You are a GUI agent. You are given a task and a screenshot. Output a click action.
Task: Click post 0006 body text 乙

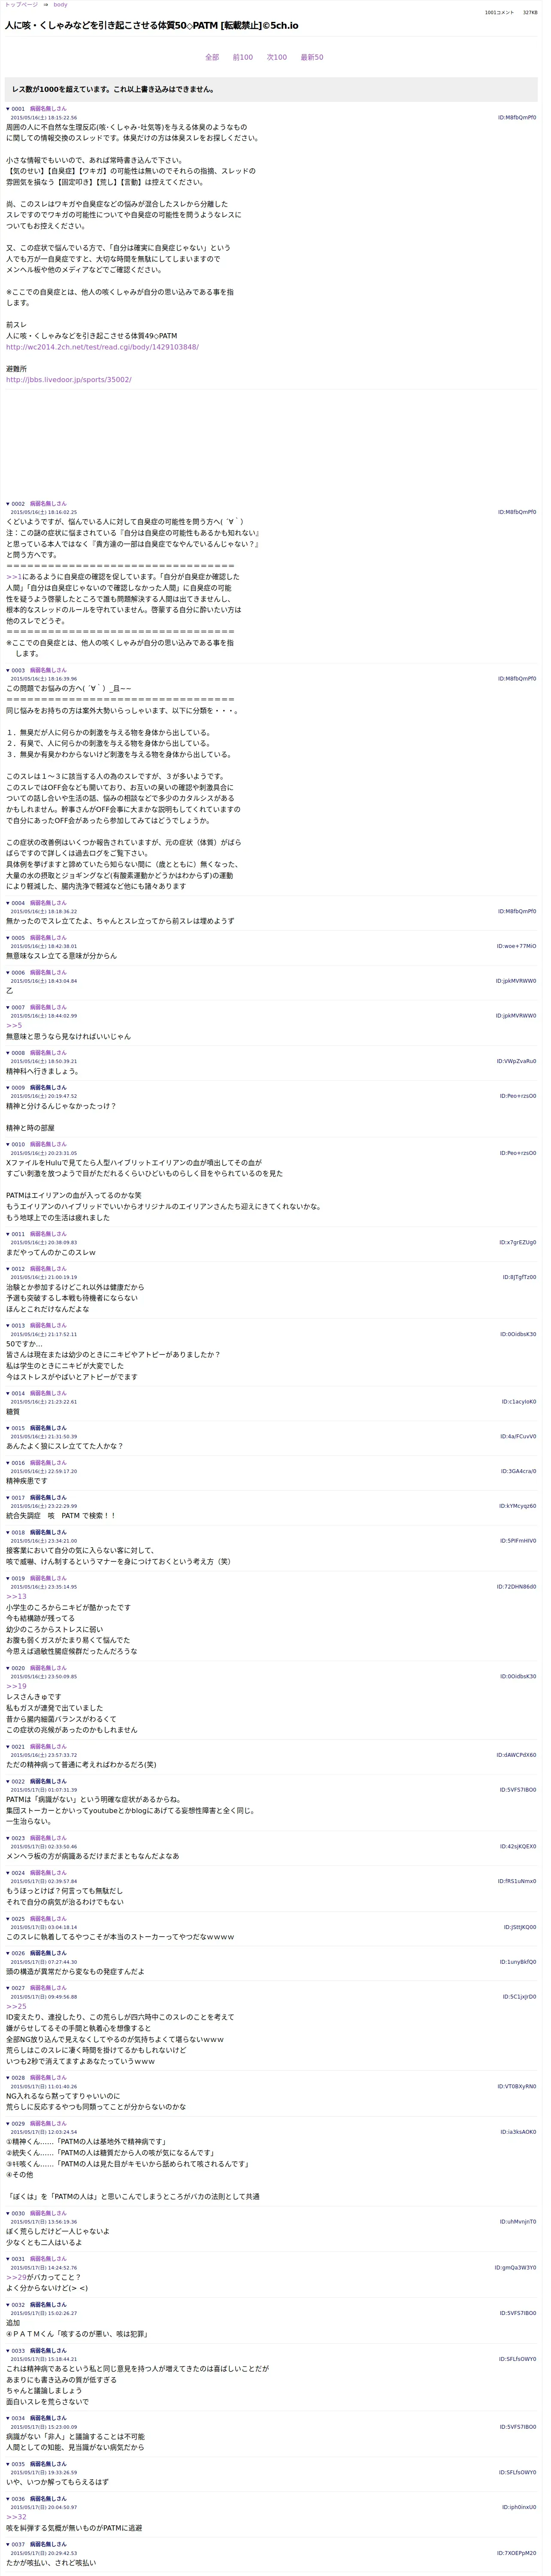coord(10,990)
